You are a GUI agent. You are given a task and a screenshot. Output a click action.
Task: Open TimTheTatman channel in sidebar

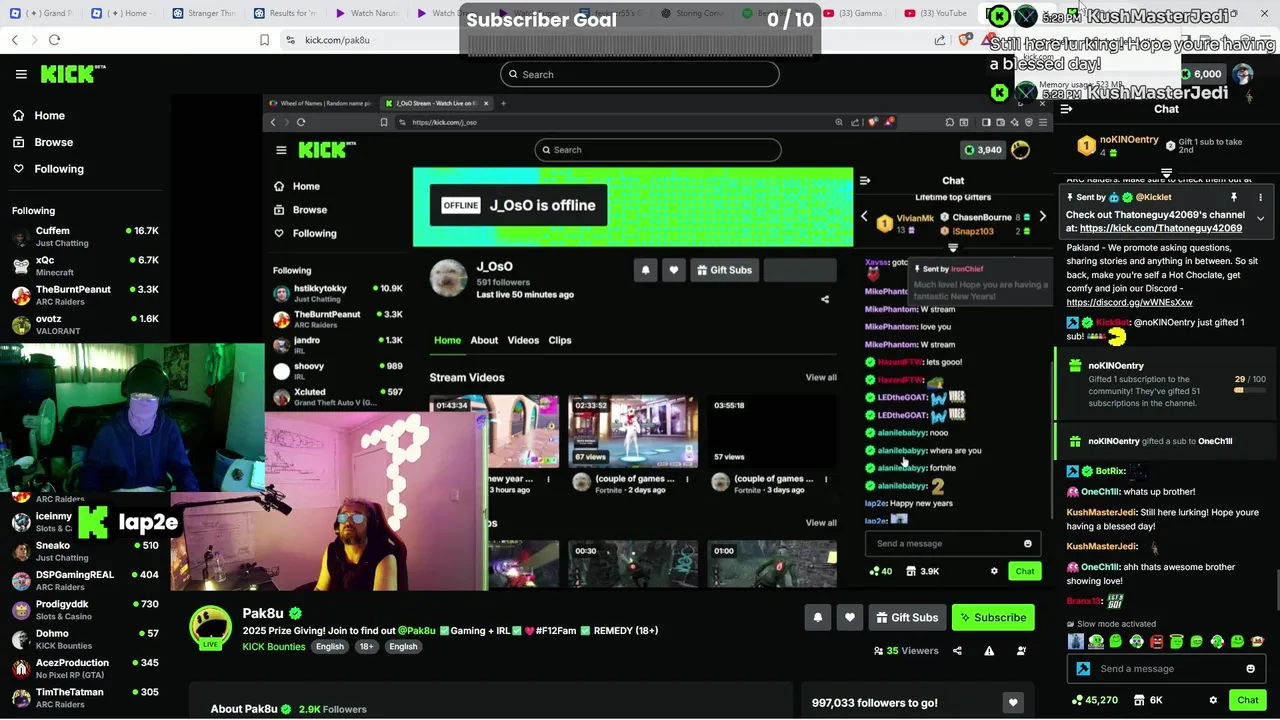85,697
